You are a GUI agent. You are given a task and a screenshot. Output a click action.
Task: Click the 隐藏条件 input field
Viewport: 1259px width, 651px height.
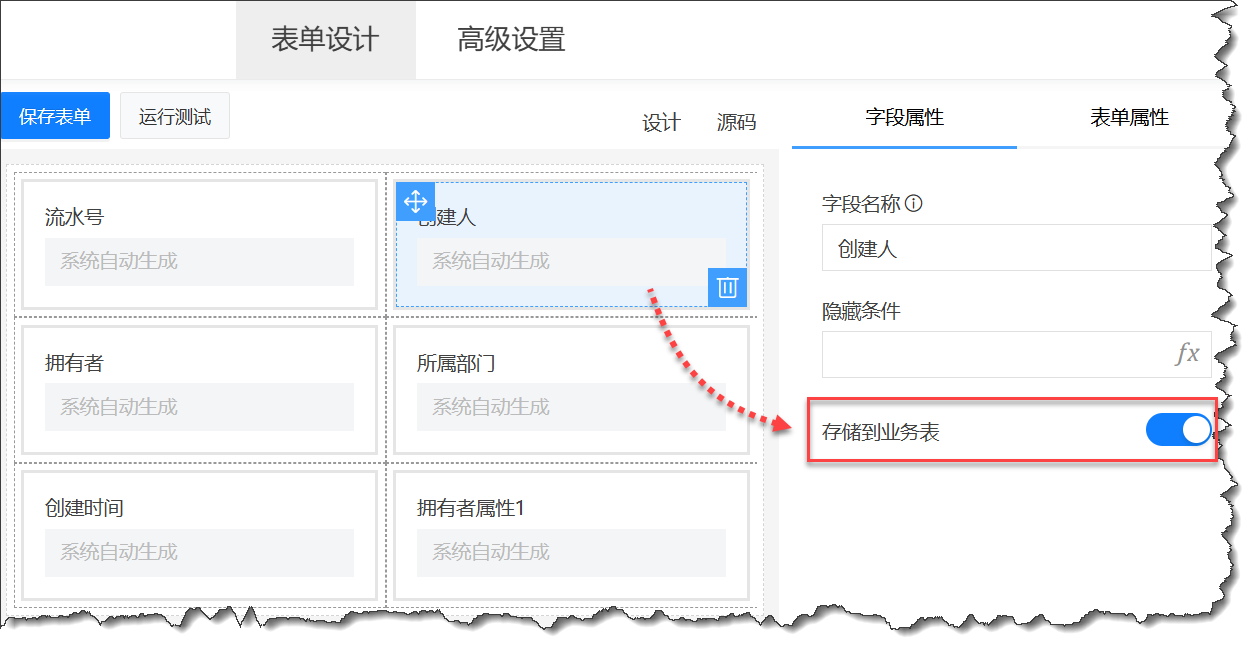pyautogui.click(x=1000, y=355)
